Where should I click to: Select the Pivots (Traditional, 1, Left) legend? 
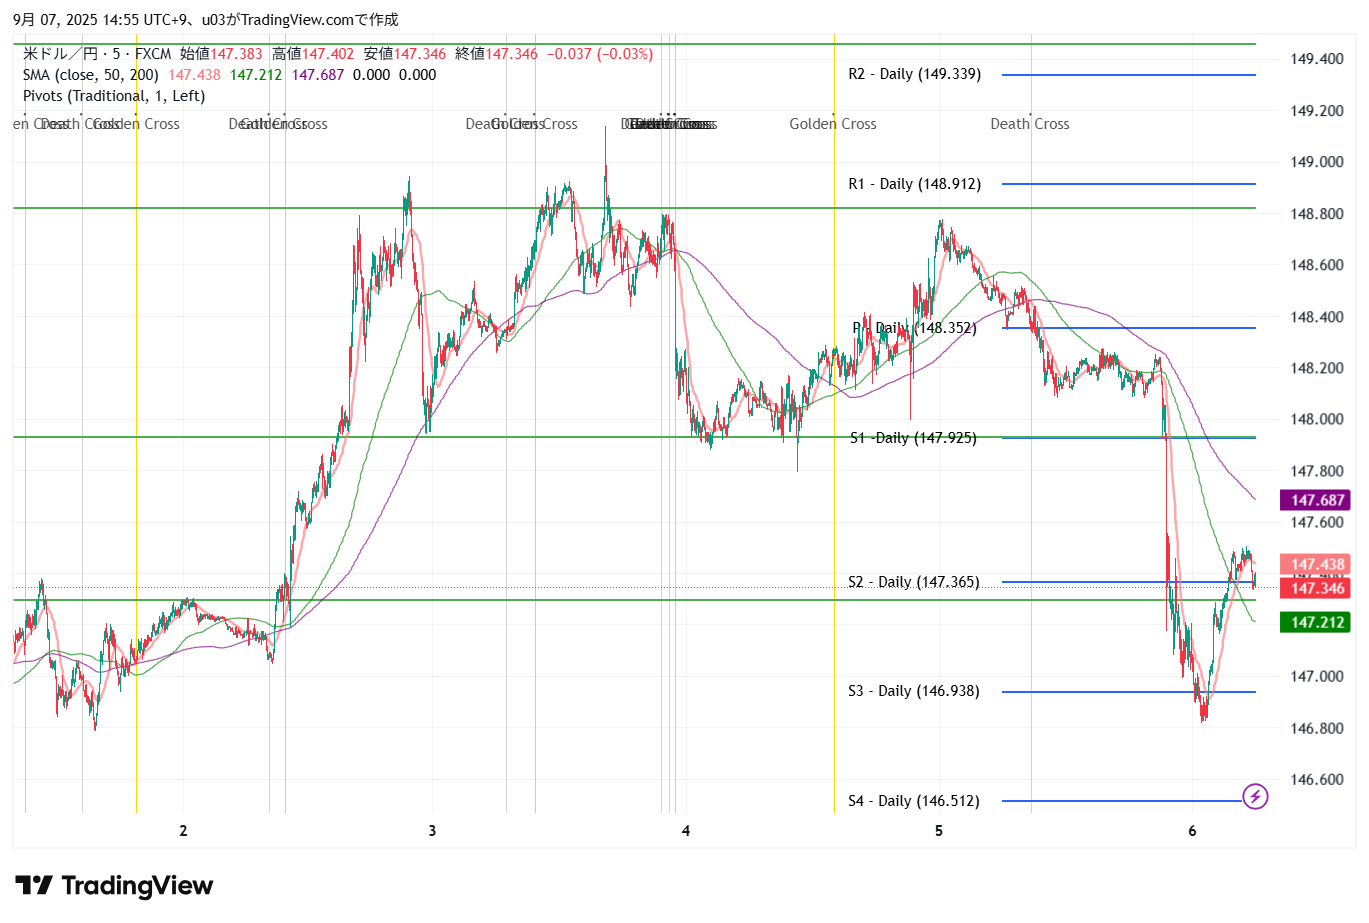point(114,96)
